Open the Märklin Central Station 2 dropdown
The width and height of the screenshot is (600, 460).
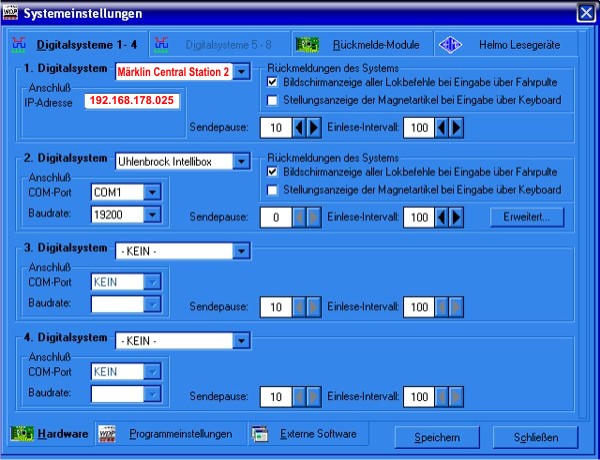point(241,72)
